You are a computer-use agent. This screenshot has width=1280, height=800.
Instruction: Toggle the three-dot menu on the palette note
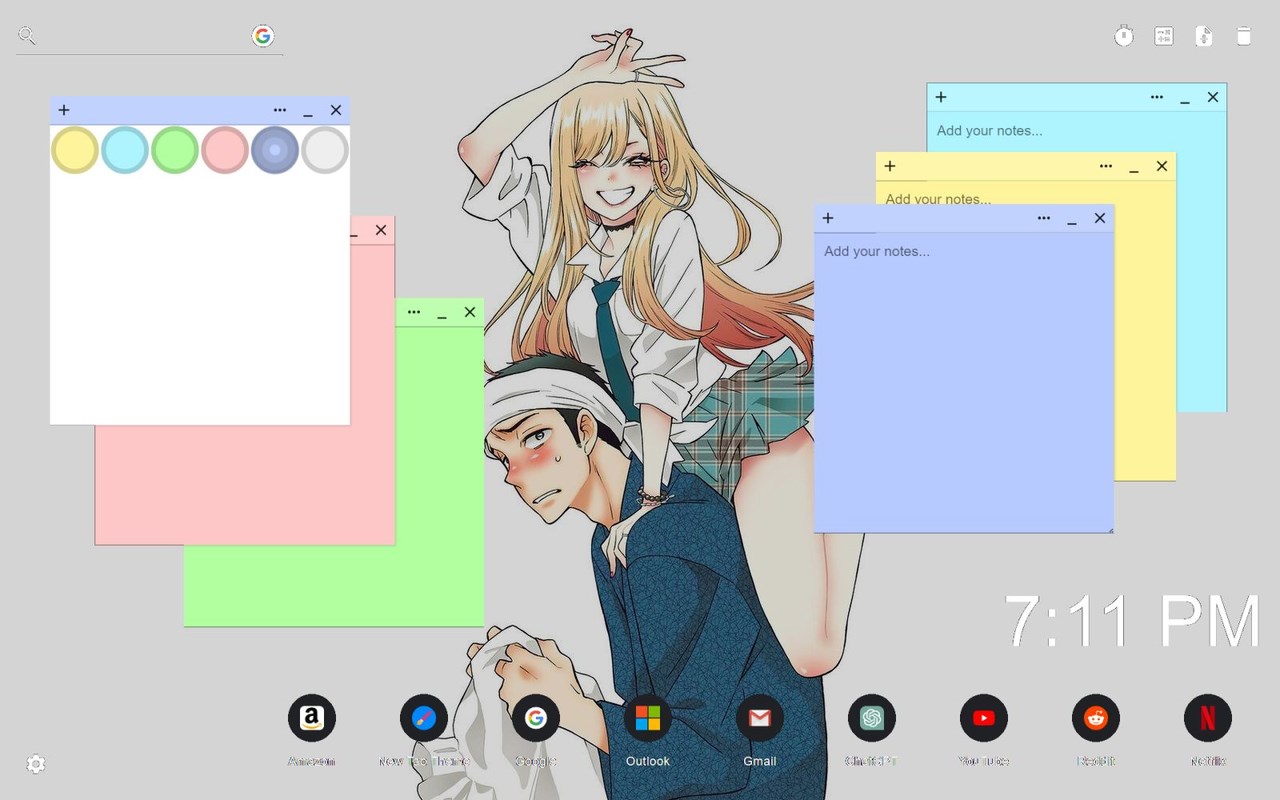tap(280, 110)
